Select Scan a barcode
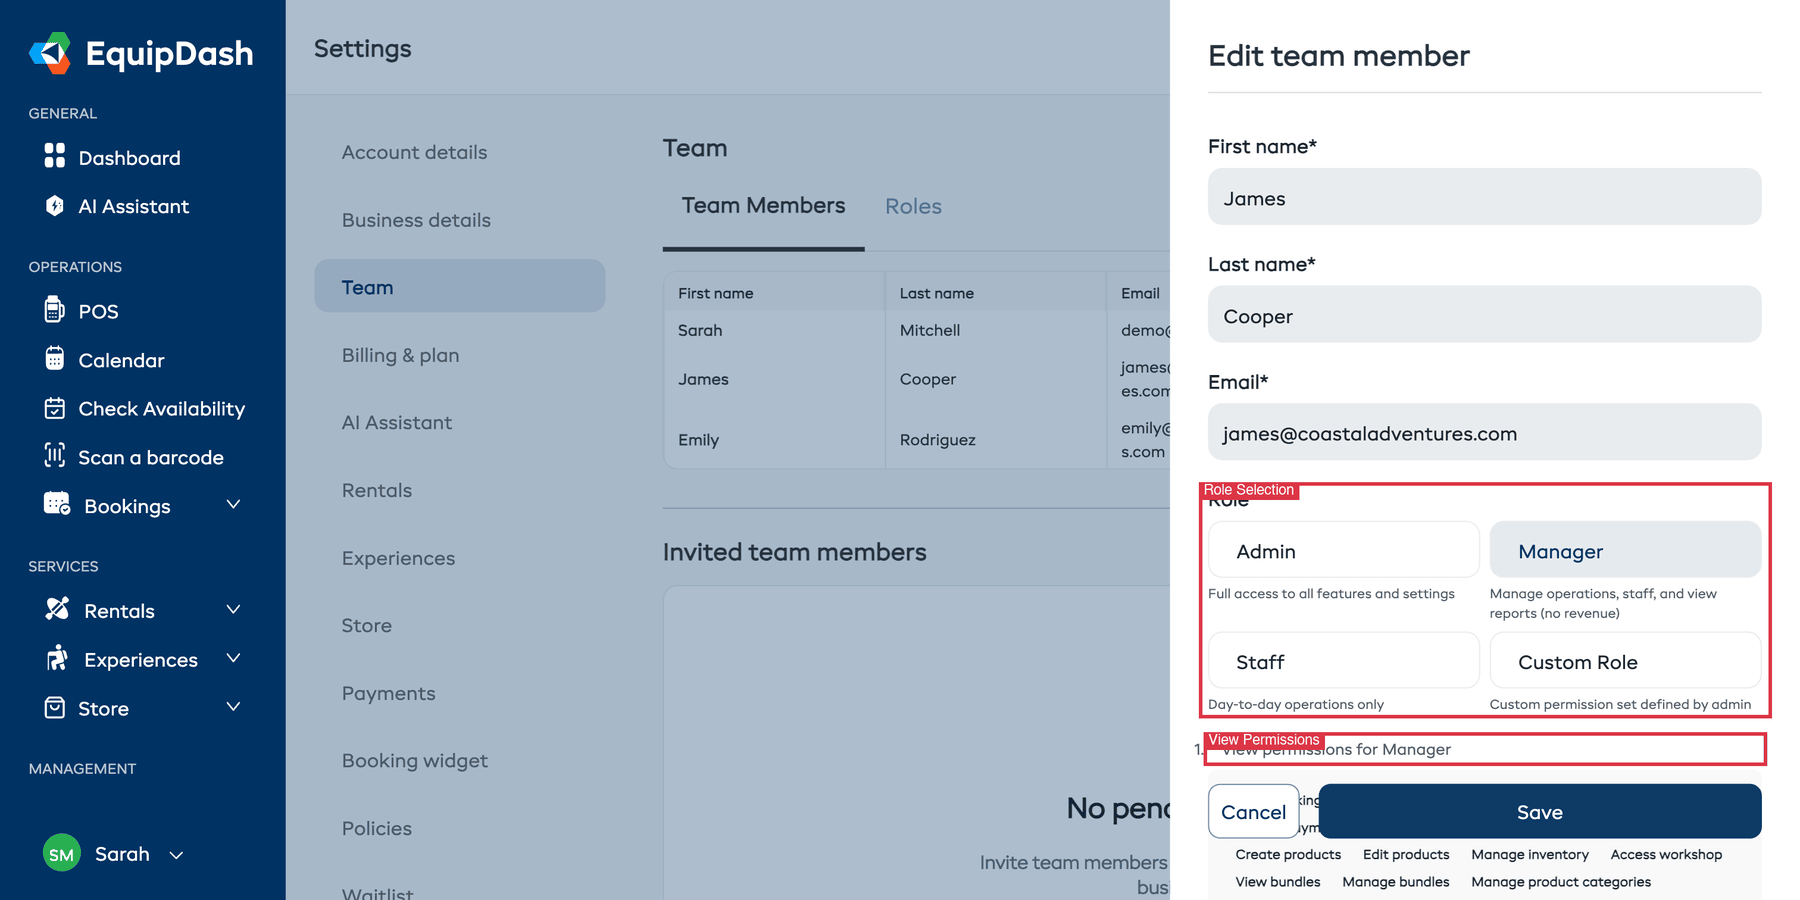The image size is (1800, 900). pyautogui.click(x=150, y=457)
